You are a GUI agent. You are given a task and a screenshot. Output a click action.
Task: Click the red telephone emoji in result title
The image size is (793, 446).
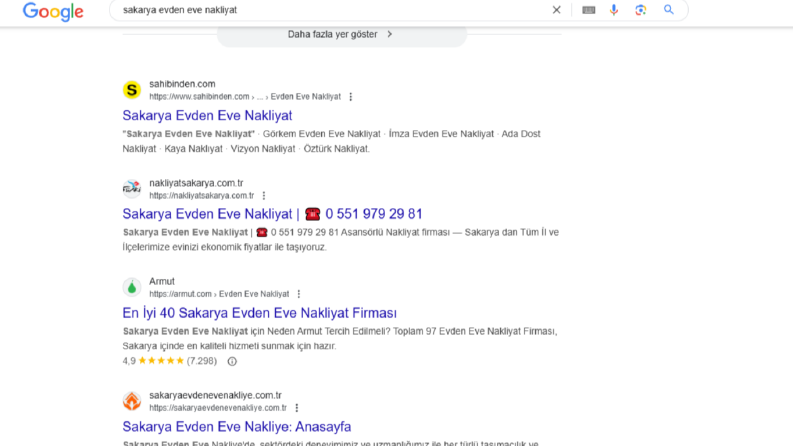(313, 214)
